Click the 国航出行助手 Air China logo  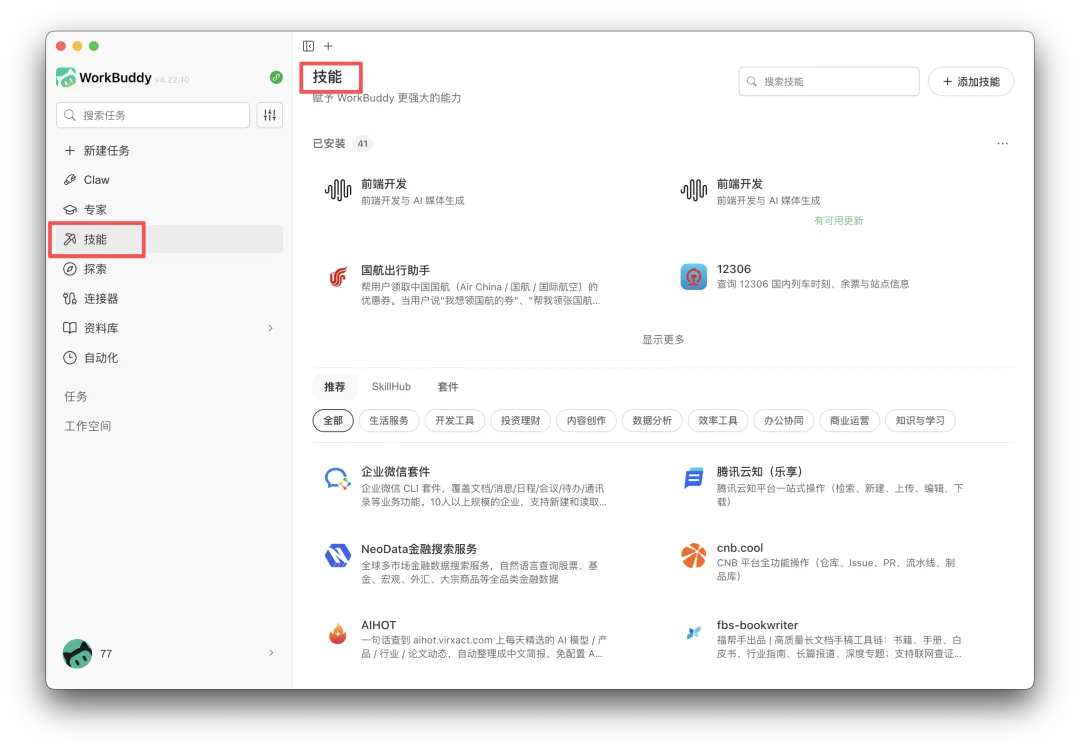pyautogui.click(x=338, y=277)
